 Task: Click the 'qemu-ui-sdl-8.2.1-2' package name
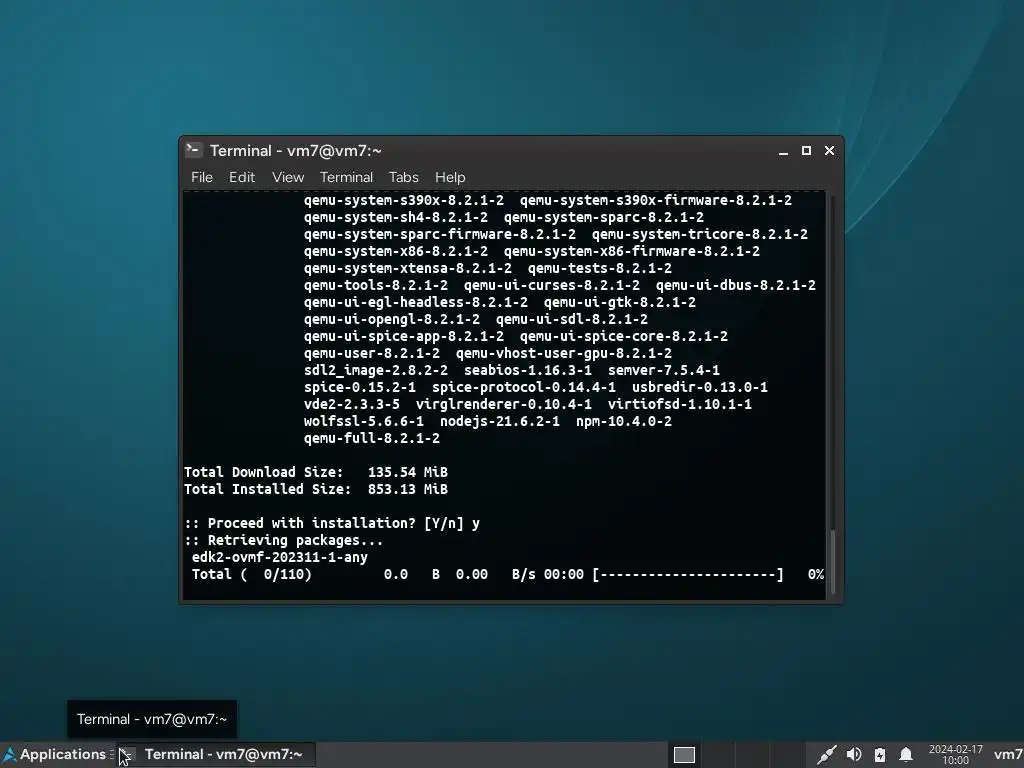[571, 319]
